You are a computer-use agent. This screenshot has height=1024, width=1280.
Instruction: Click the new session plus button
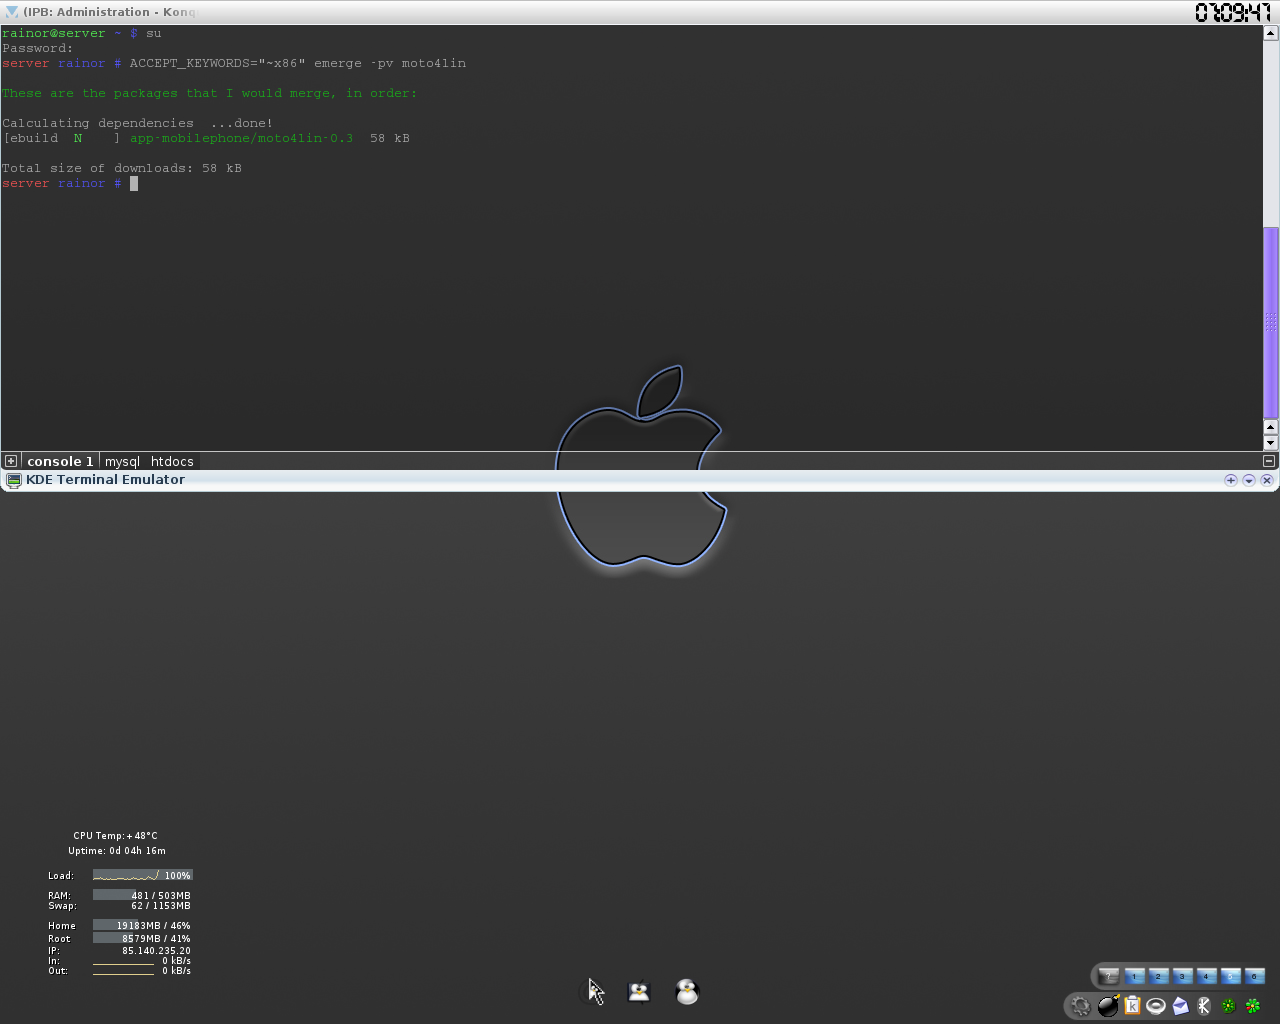[11, 461]
